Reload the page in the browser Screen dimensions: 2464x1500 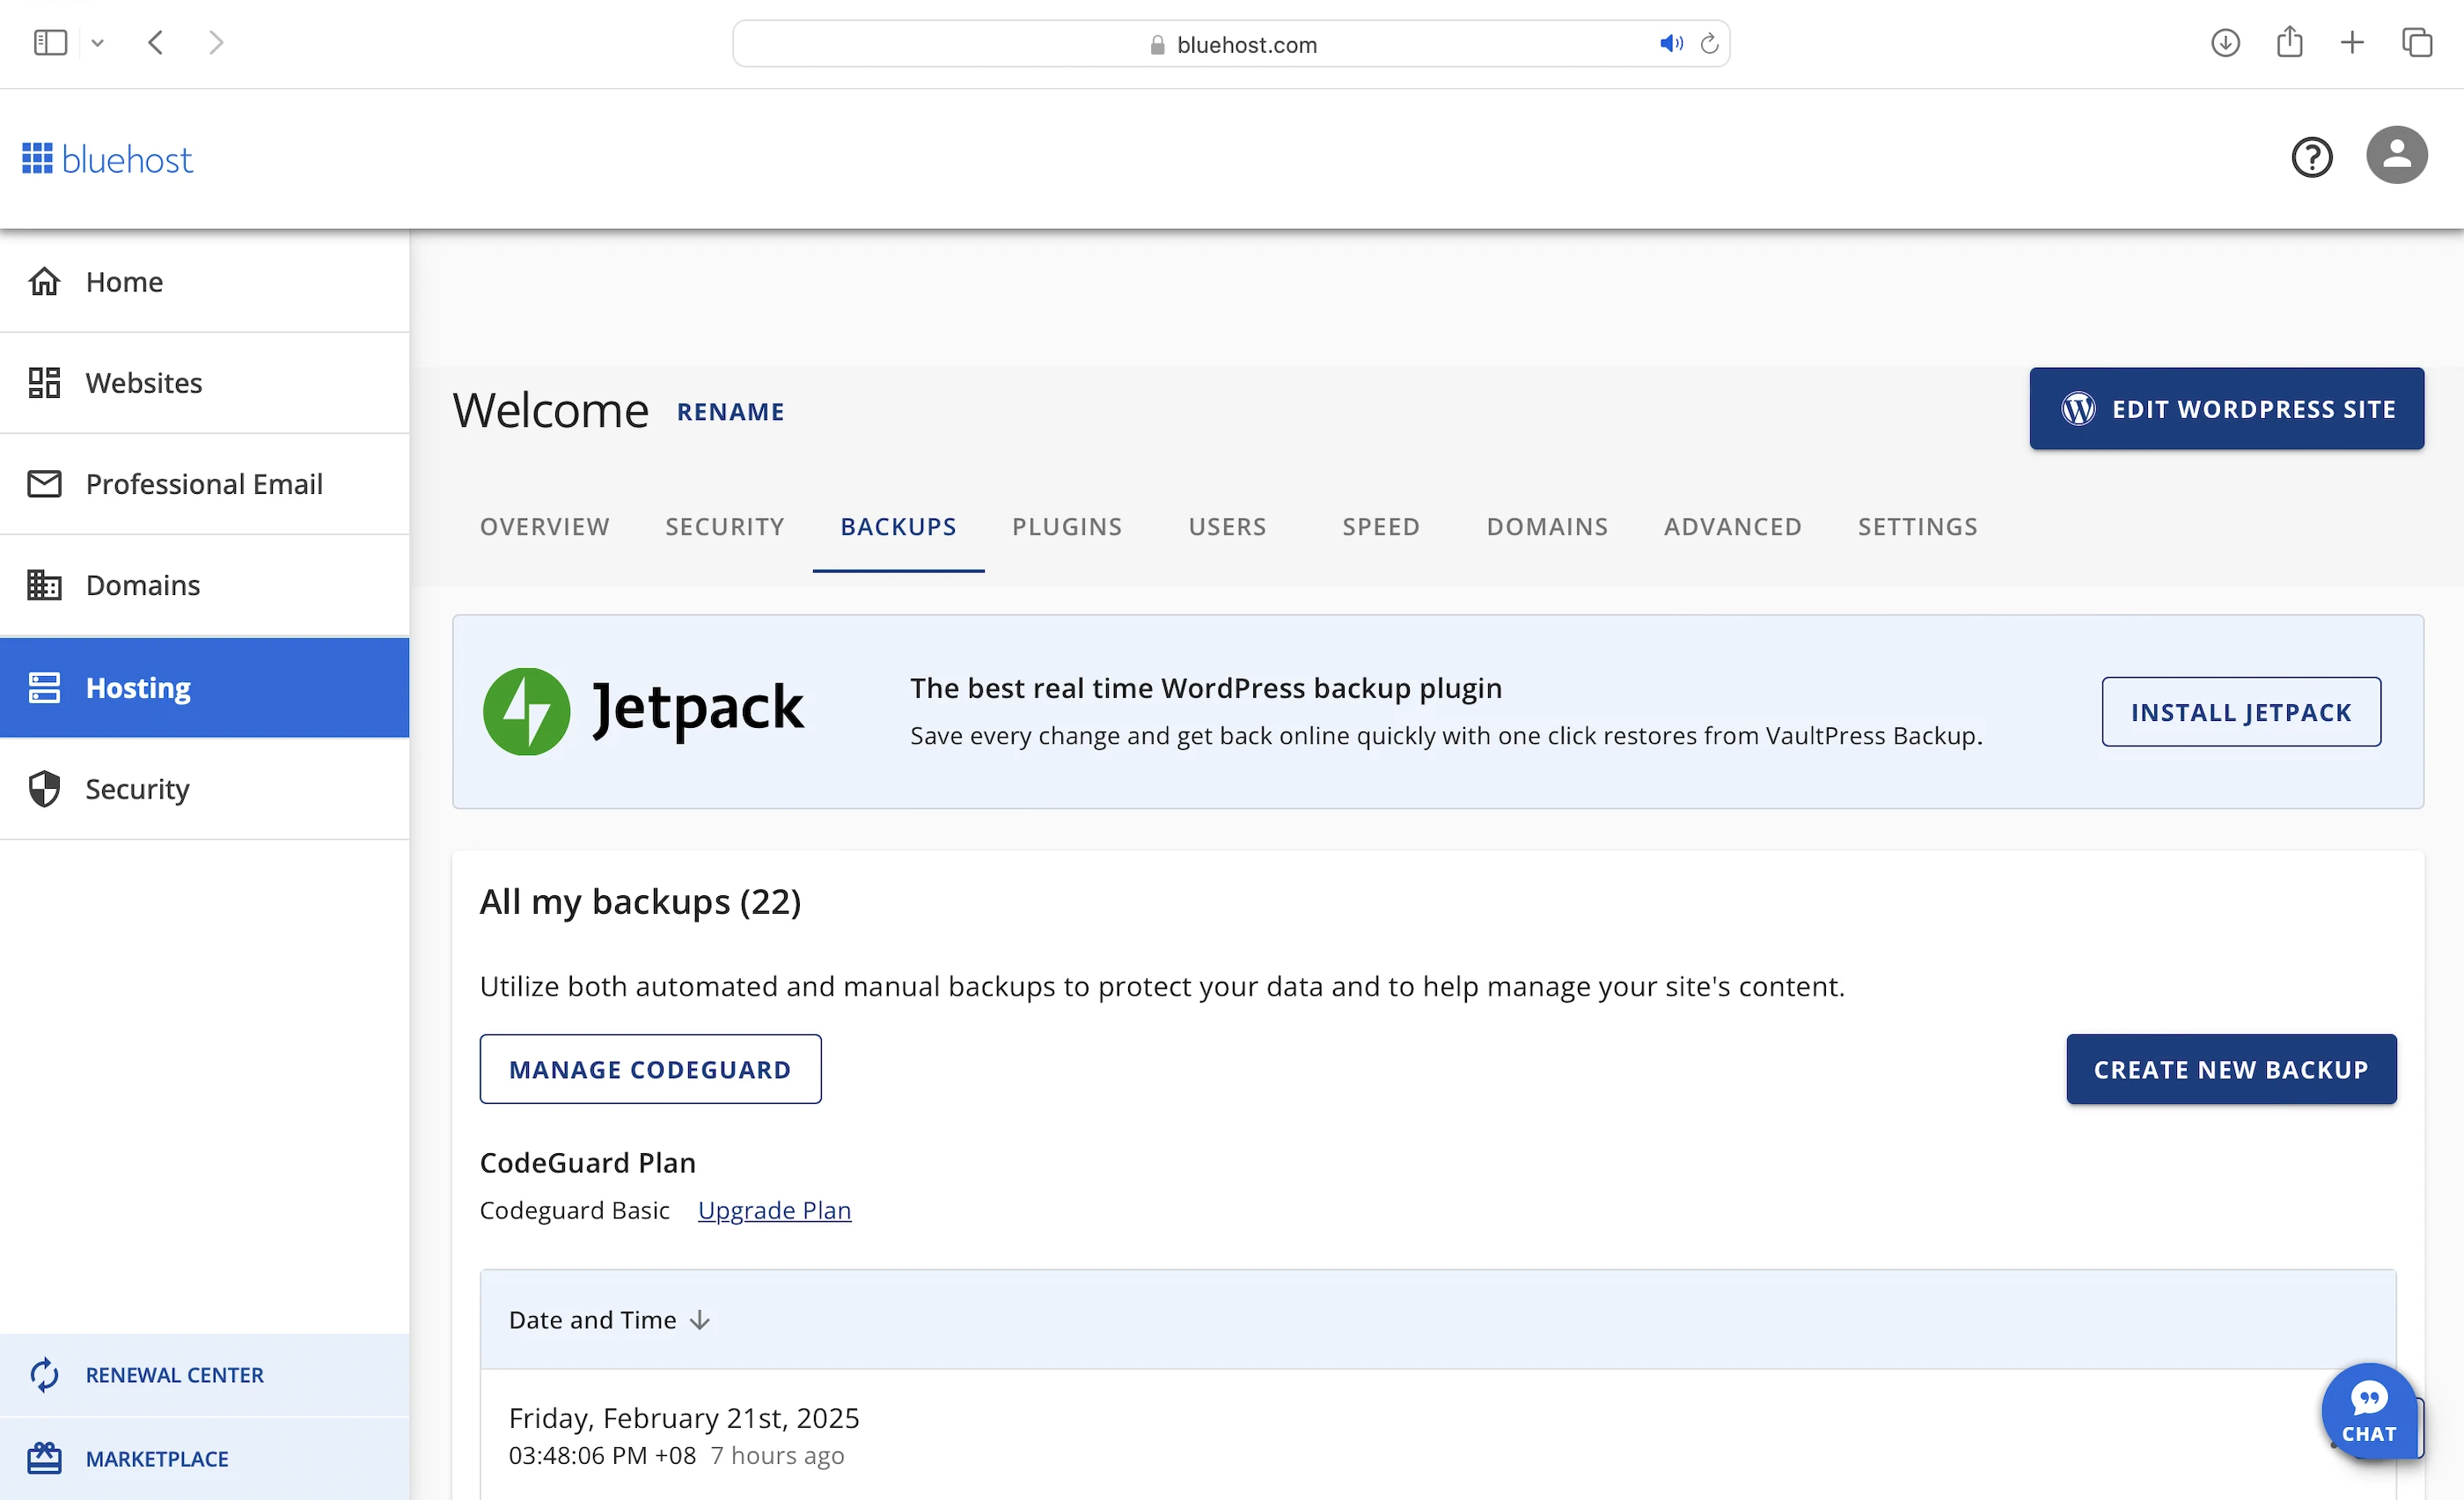(x=1709, y=44)
